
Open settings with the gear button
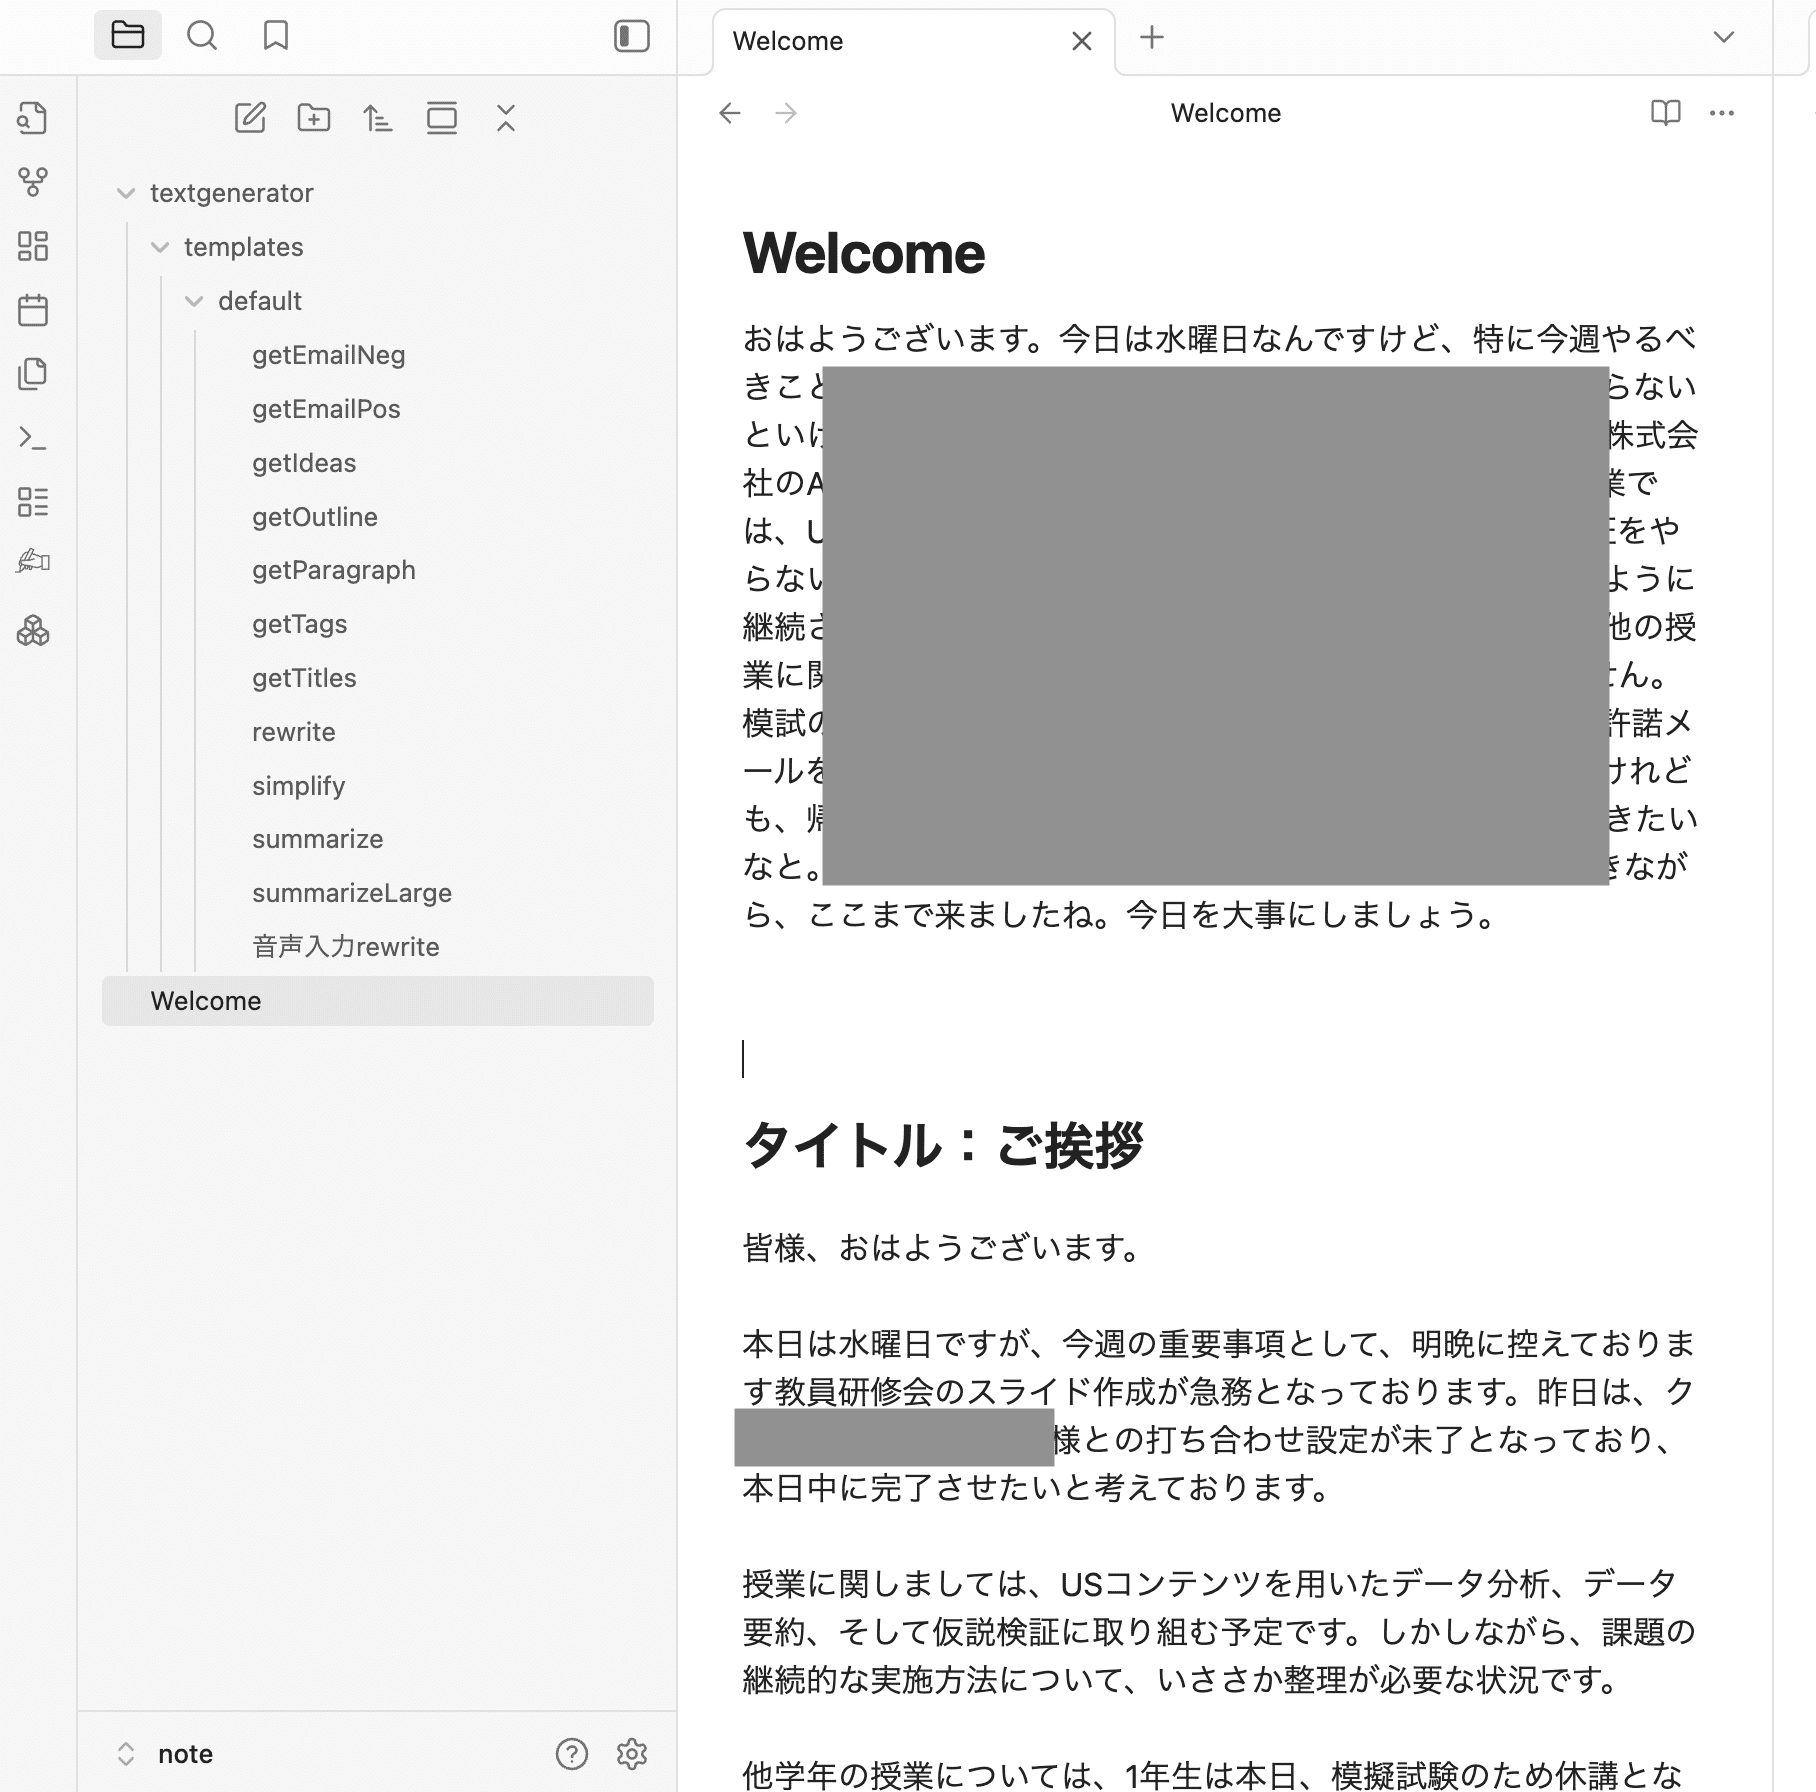point(634,1754)
